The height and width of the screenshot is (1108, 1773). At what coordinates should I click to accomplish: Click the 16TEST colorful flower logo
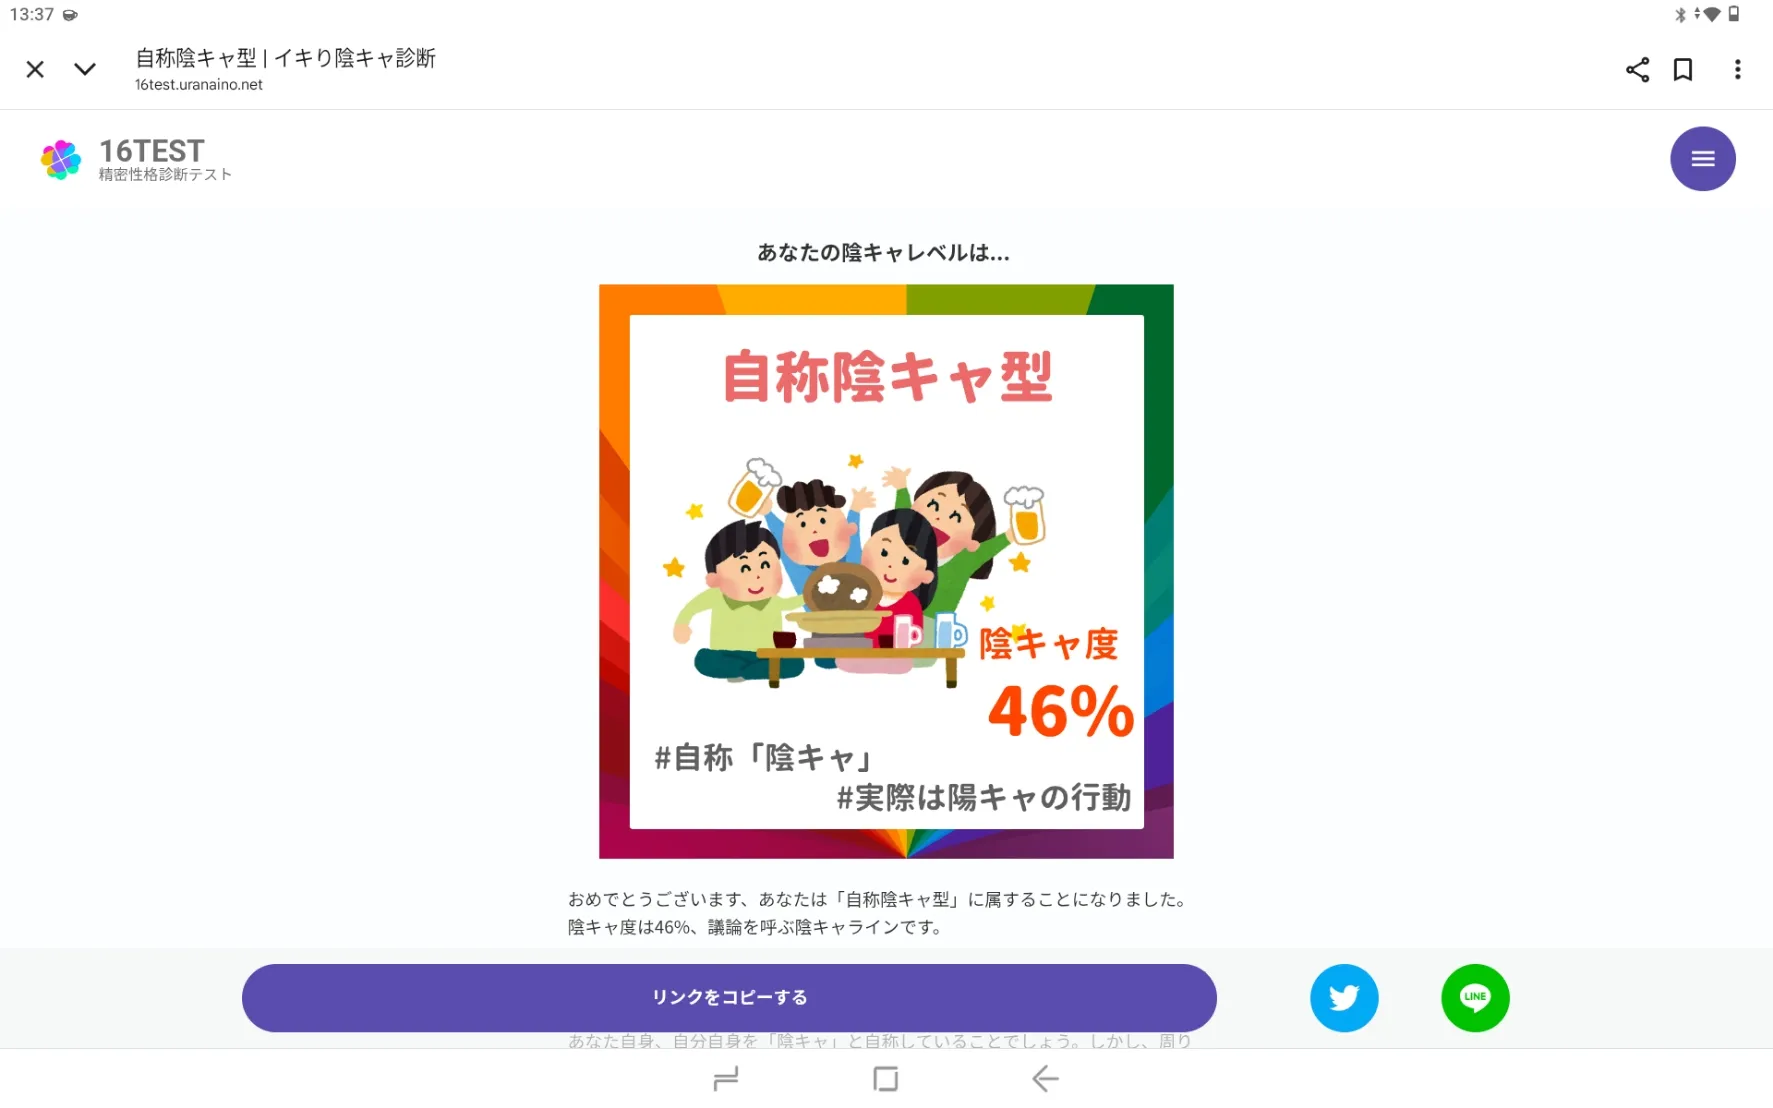[x=61, y=159]
